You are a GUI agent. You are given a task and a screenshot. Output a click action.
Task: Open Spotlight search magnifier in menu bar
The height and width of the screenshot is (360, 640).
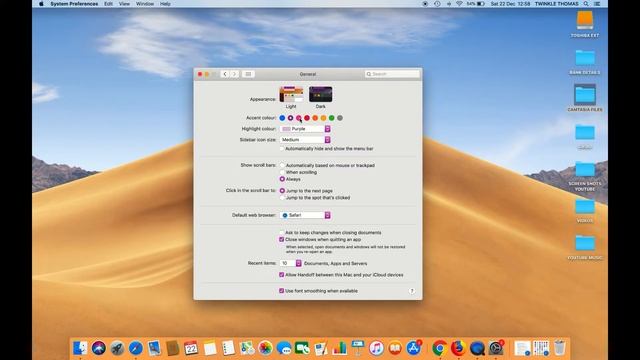pos(586,4)
